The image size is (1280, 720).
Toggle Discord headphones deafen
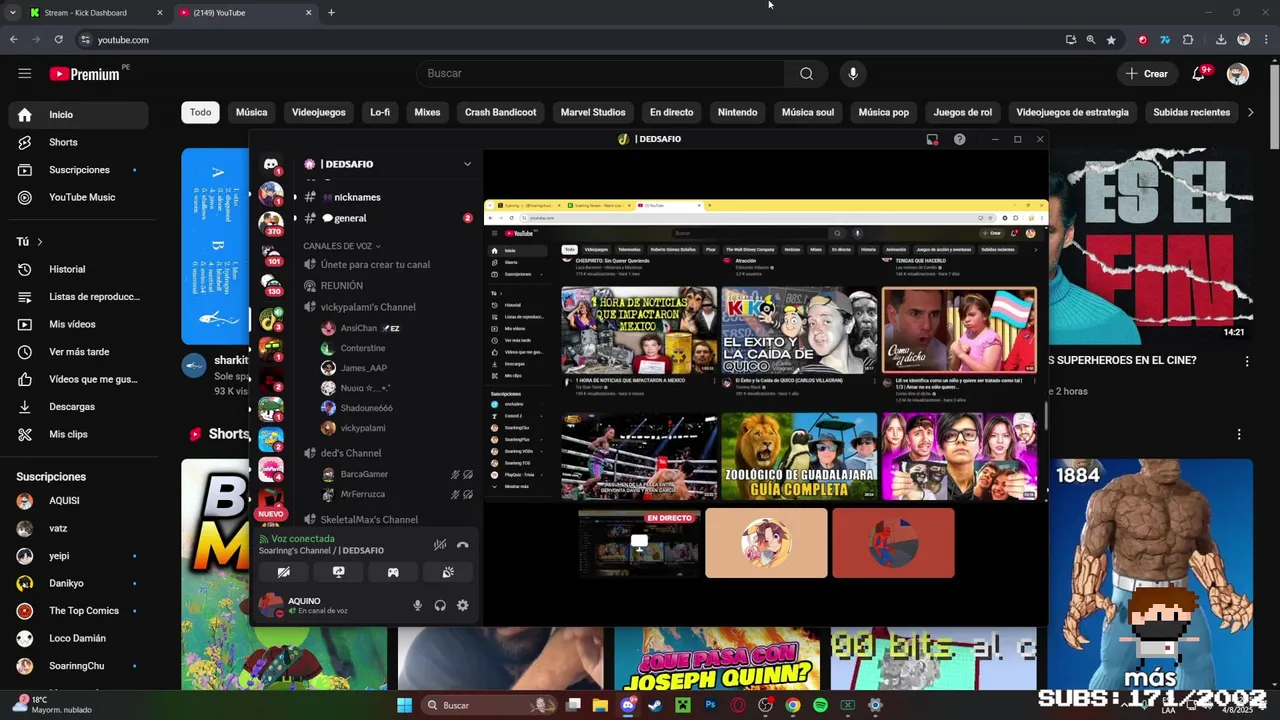pyautogui.click(x=440, y=605)
